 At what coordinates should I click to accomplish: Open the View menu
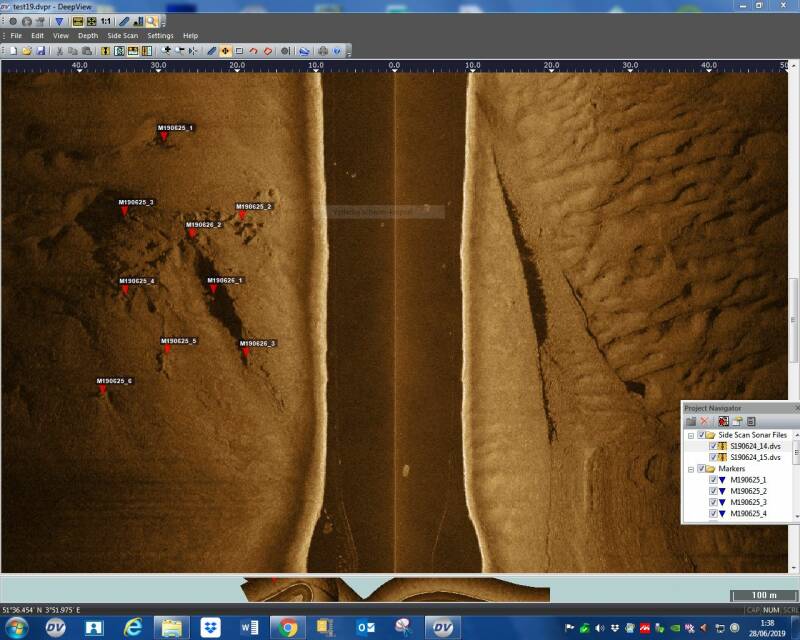(x=61, y=36)
